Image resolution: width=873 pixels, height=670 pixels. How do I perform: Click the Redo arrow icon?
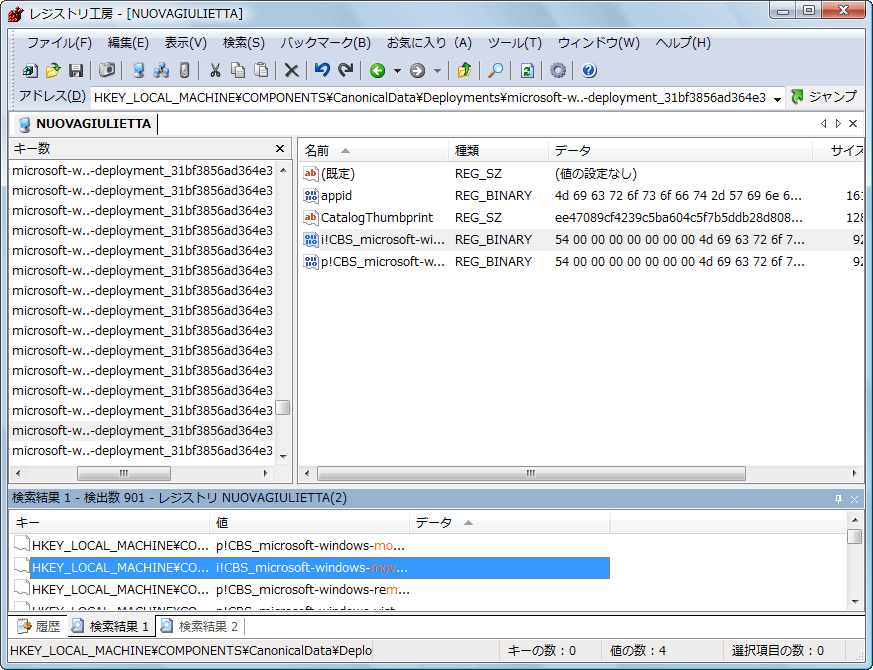(x=345, y=71)
